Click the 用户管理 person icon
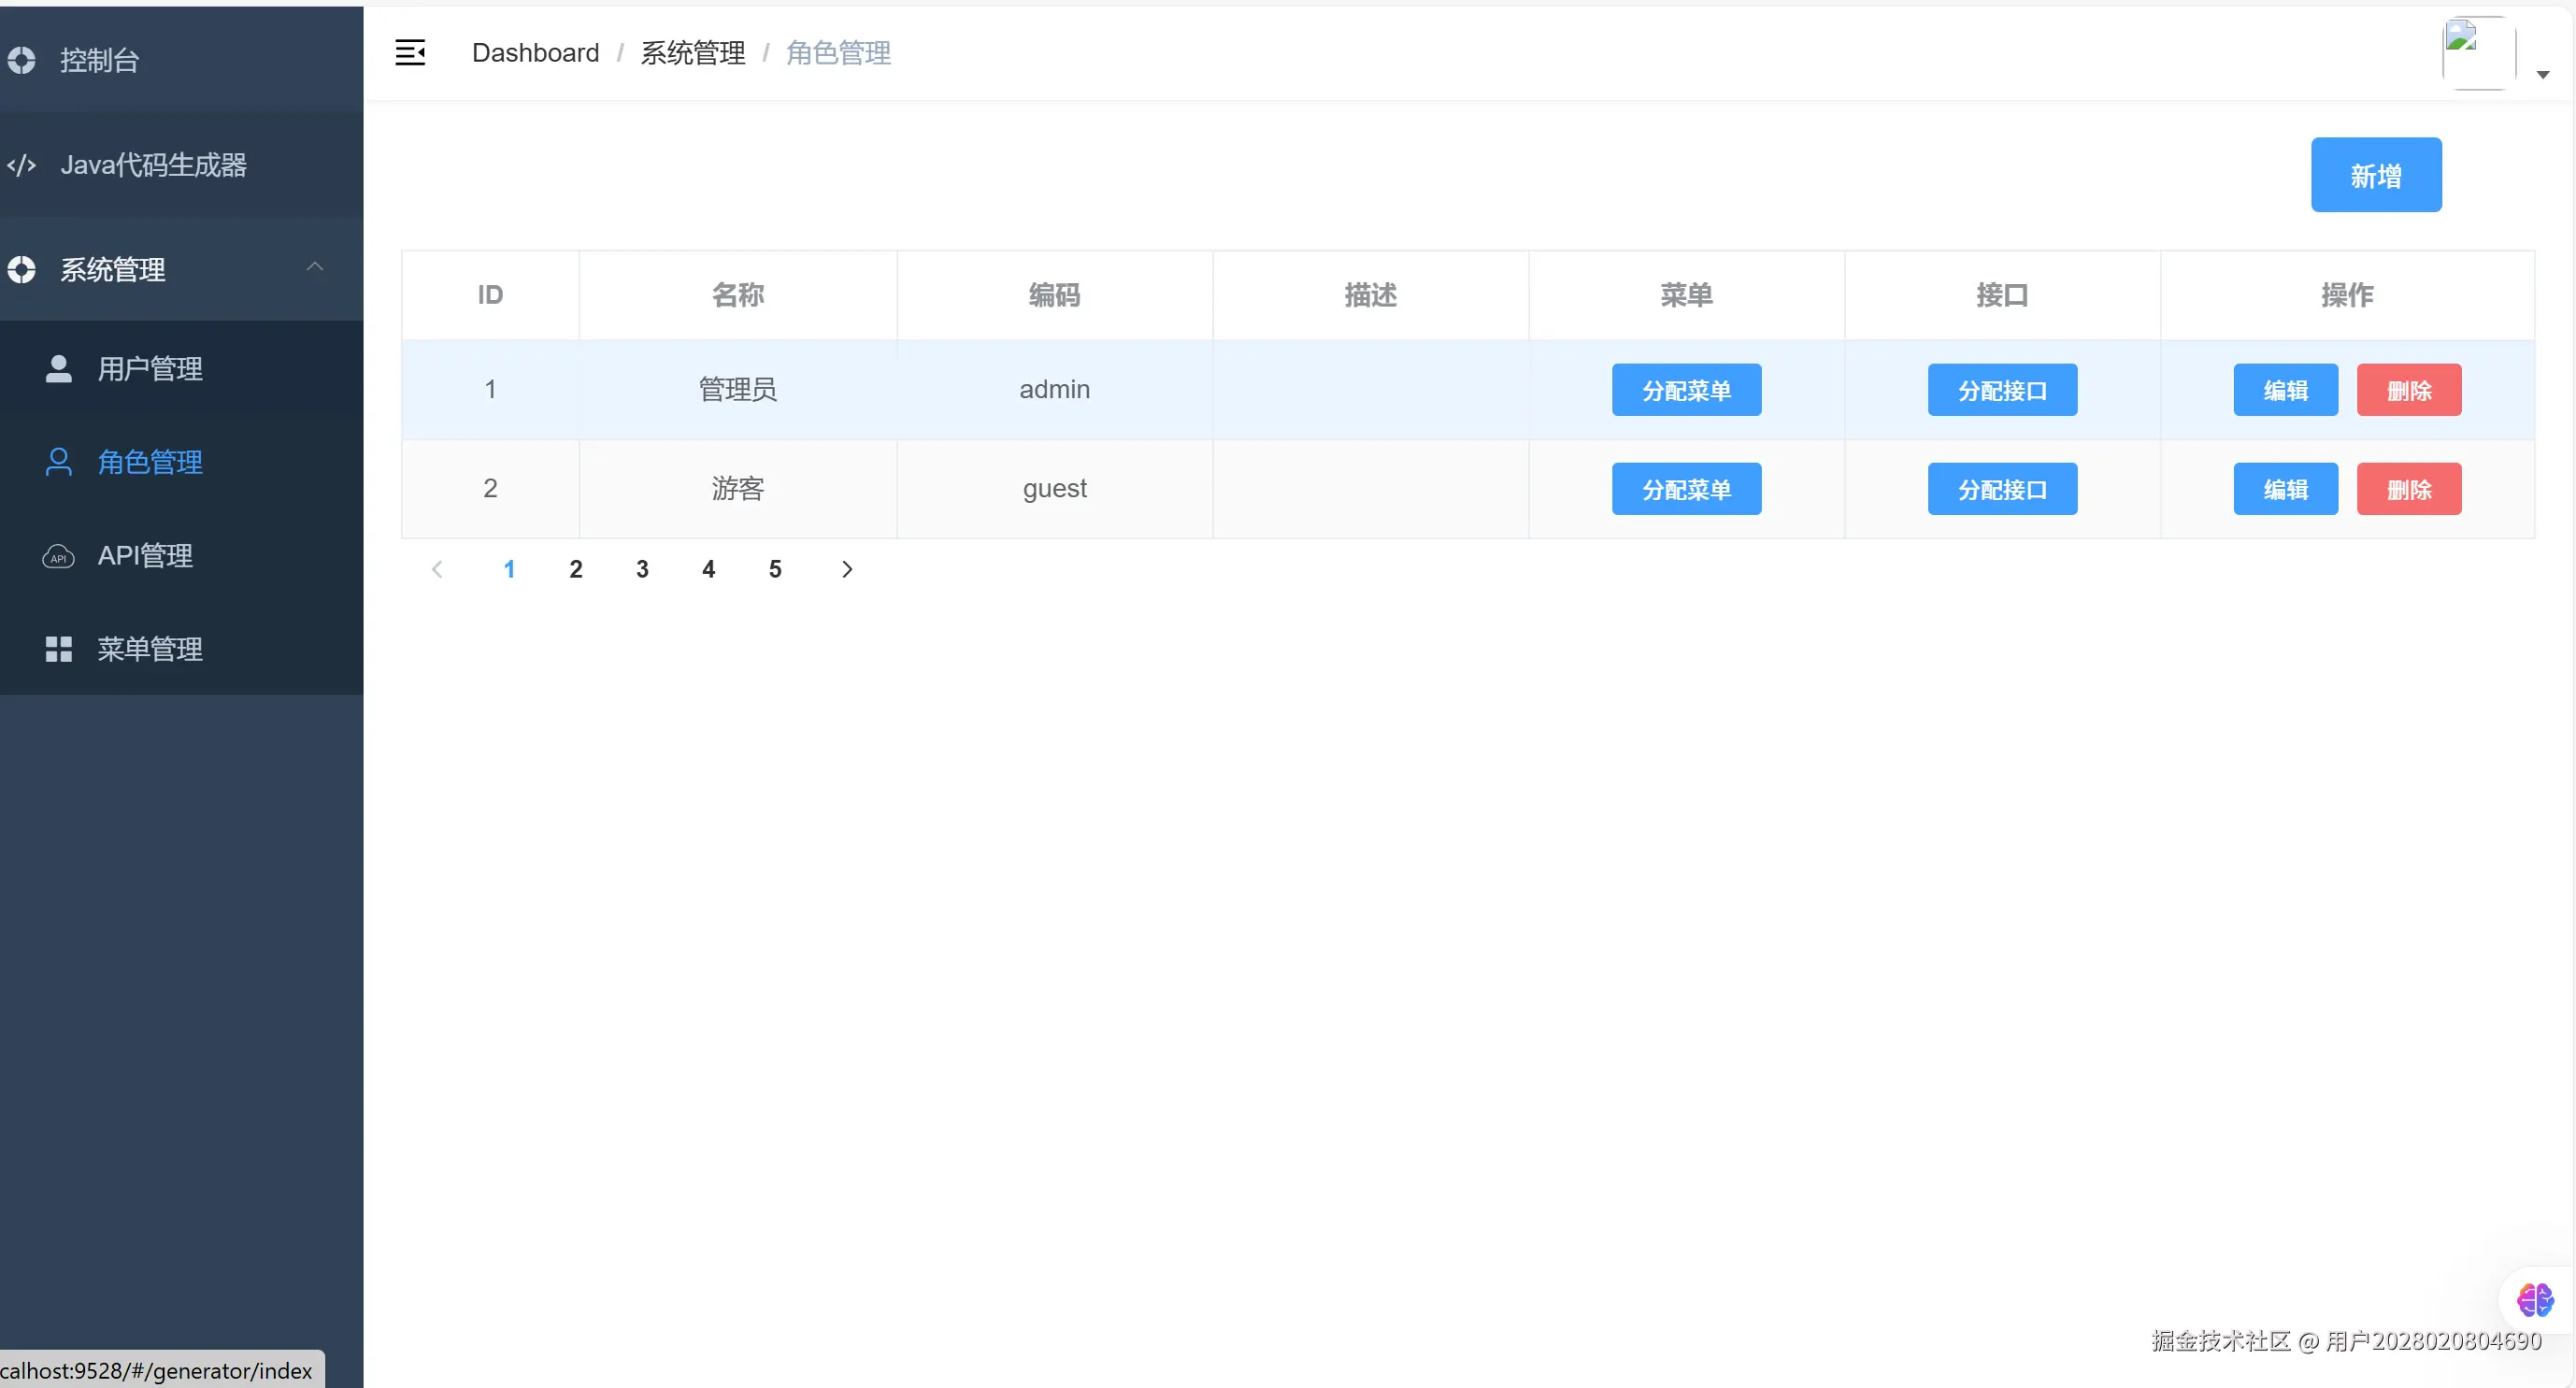 point(59,369)
